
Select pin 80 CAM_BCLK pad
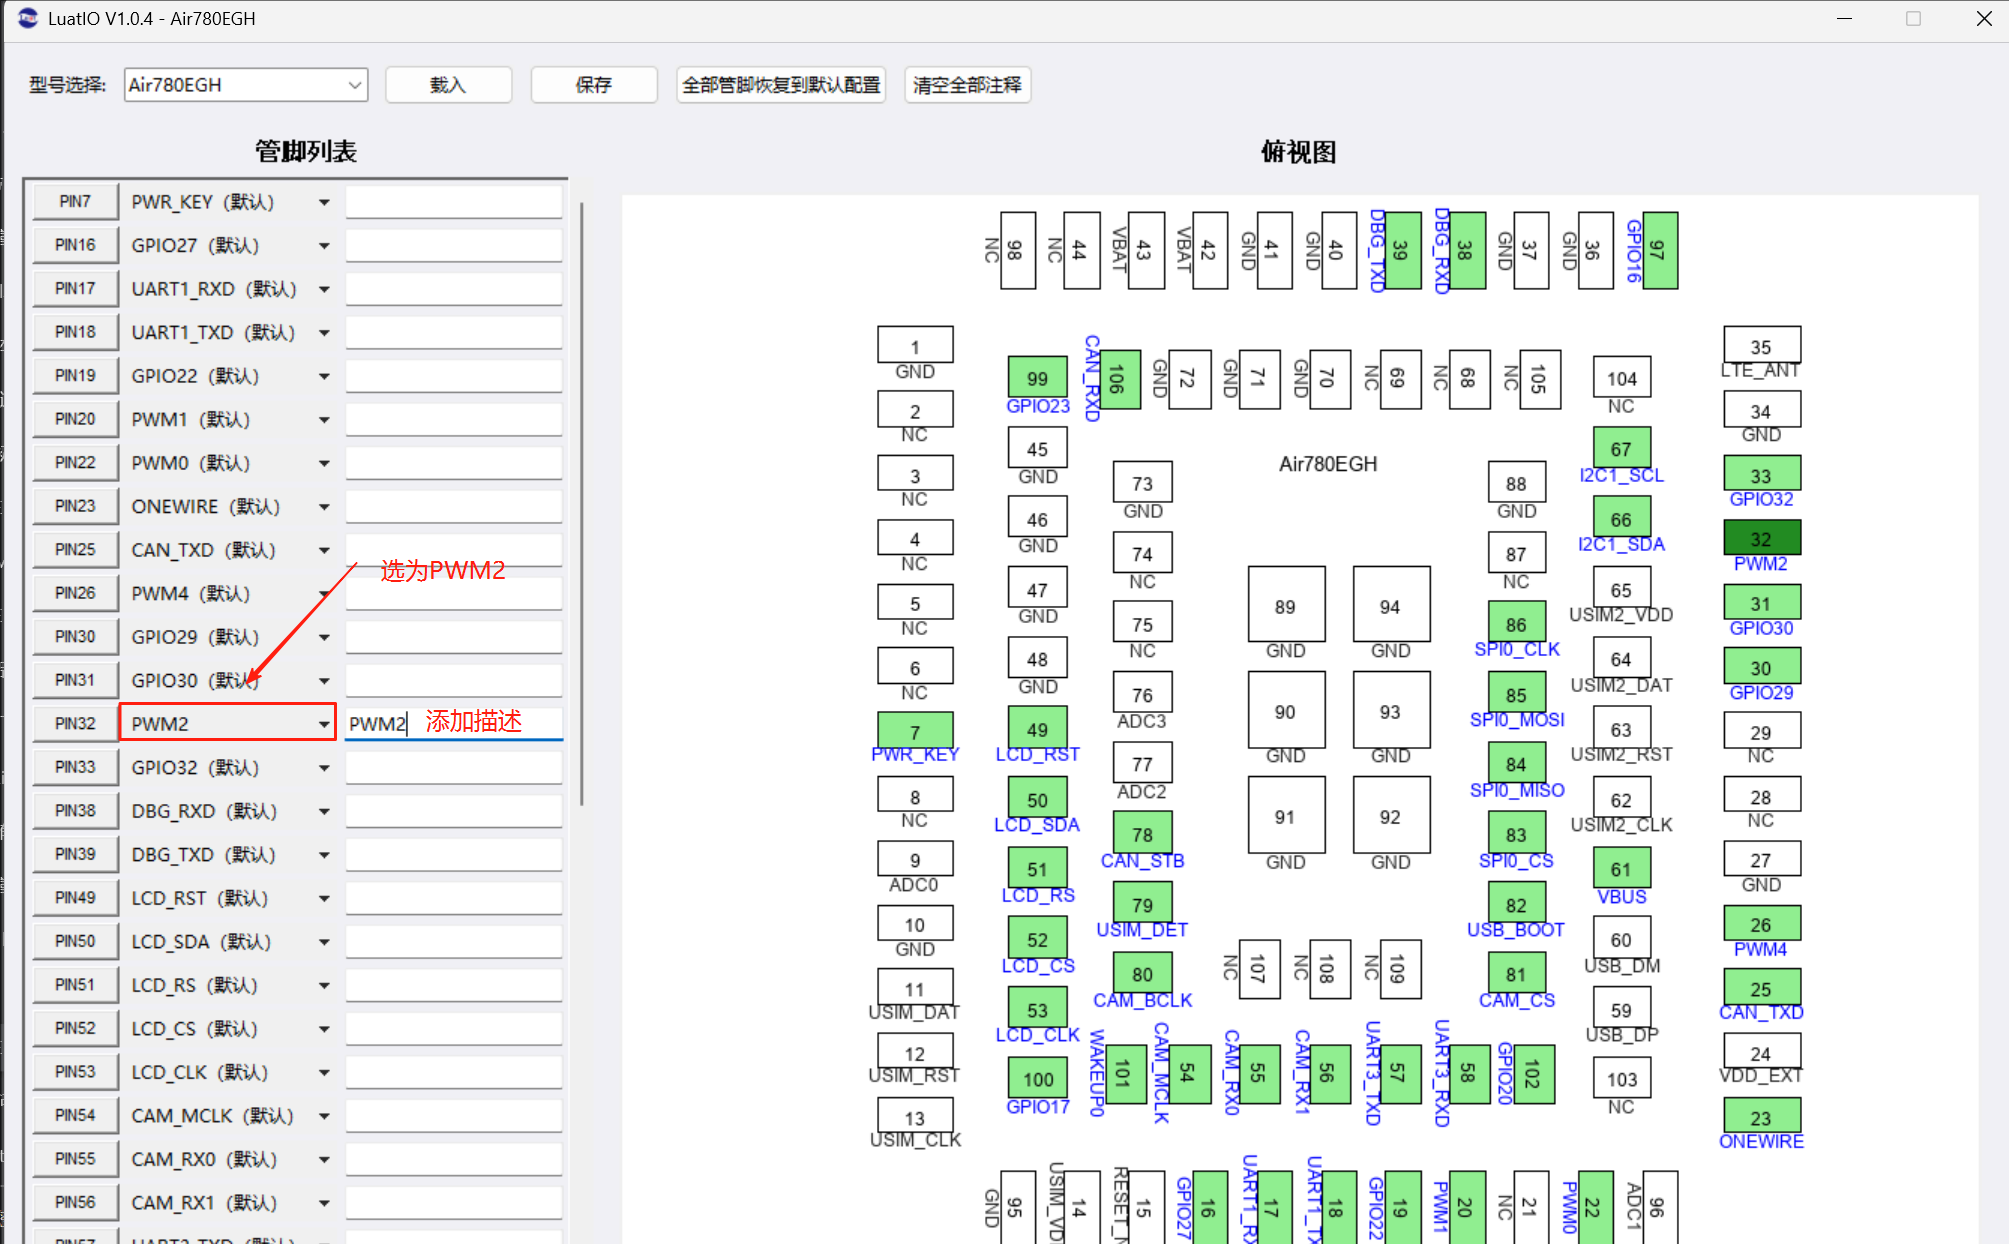[x=1142, y=973]
